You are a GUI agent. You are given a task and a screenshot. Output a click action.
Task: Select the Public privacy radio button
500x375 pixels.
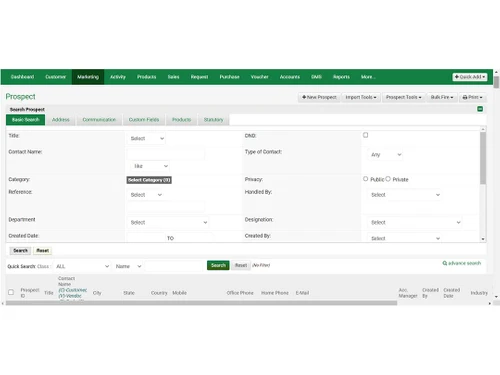coord(366,179)
